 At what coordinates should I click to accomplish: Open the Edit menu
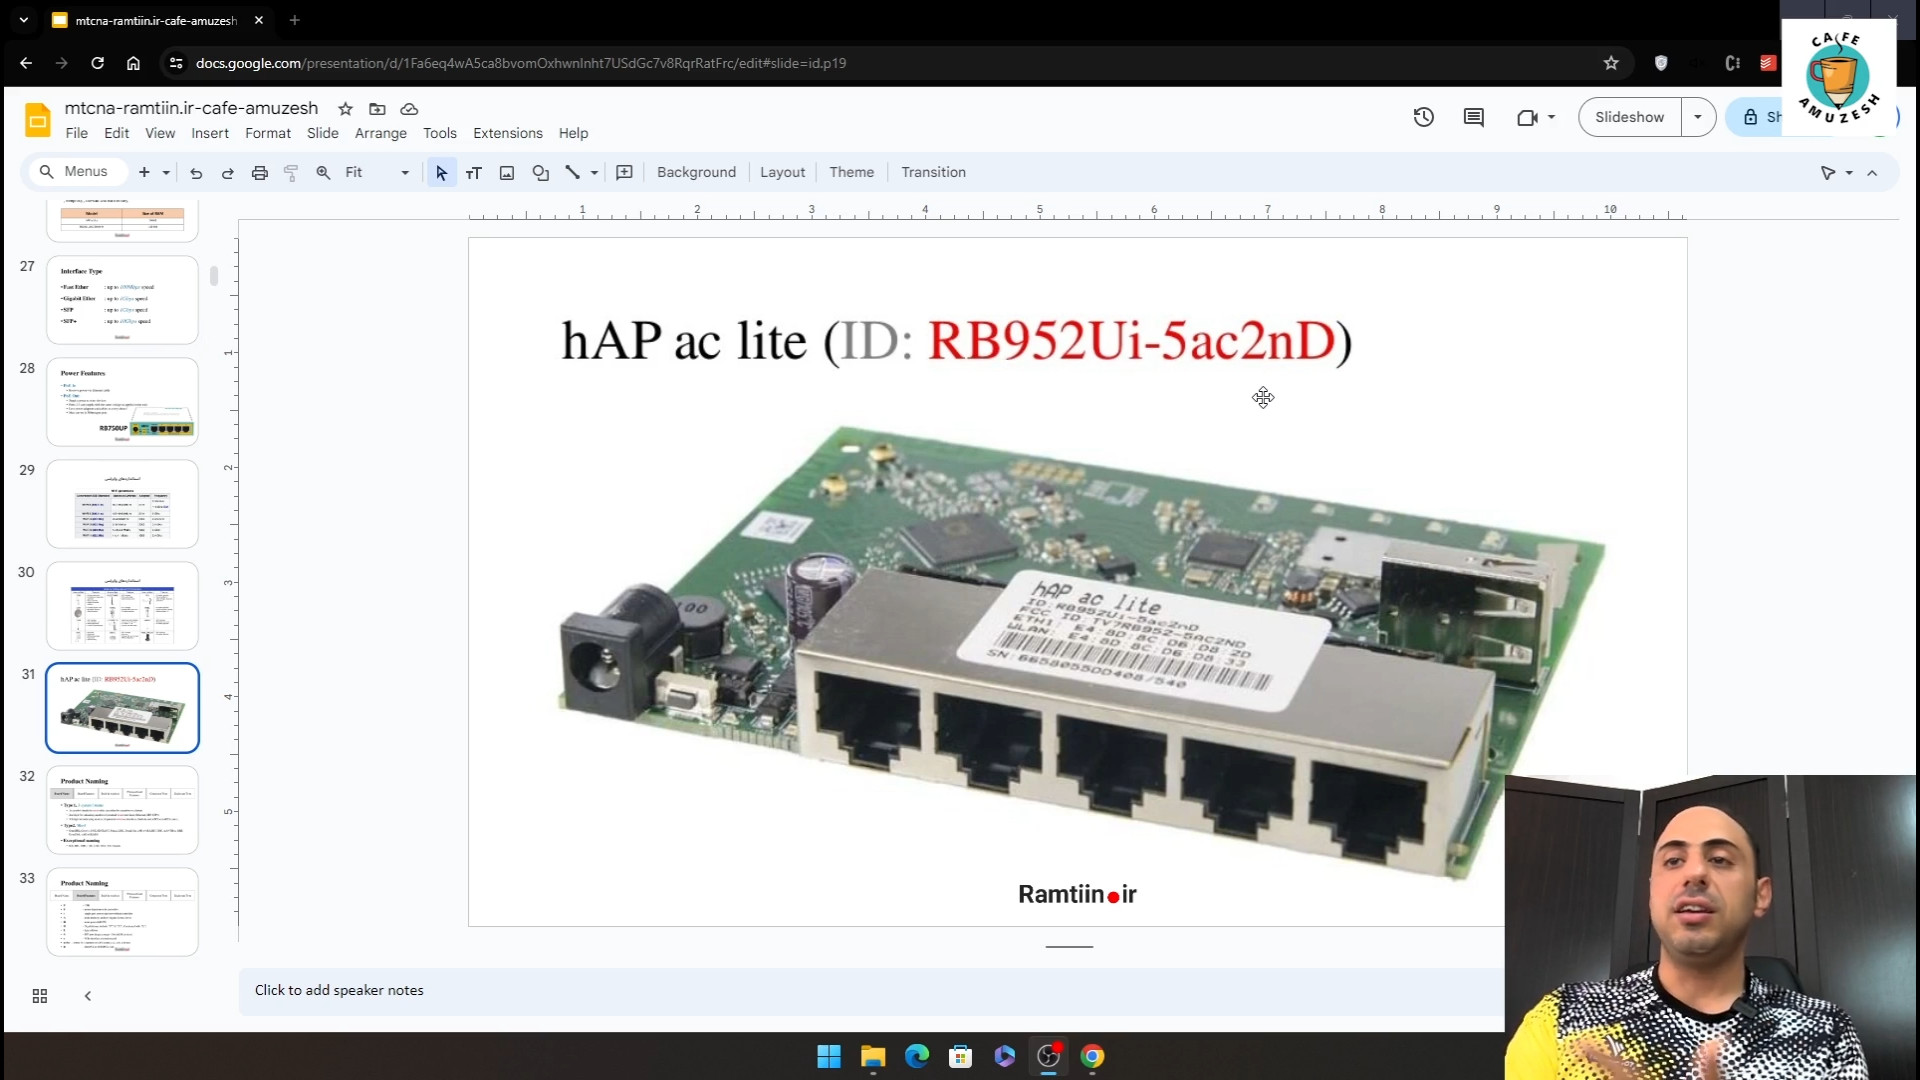click(117, 133)
